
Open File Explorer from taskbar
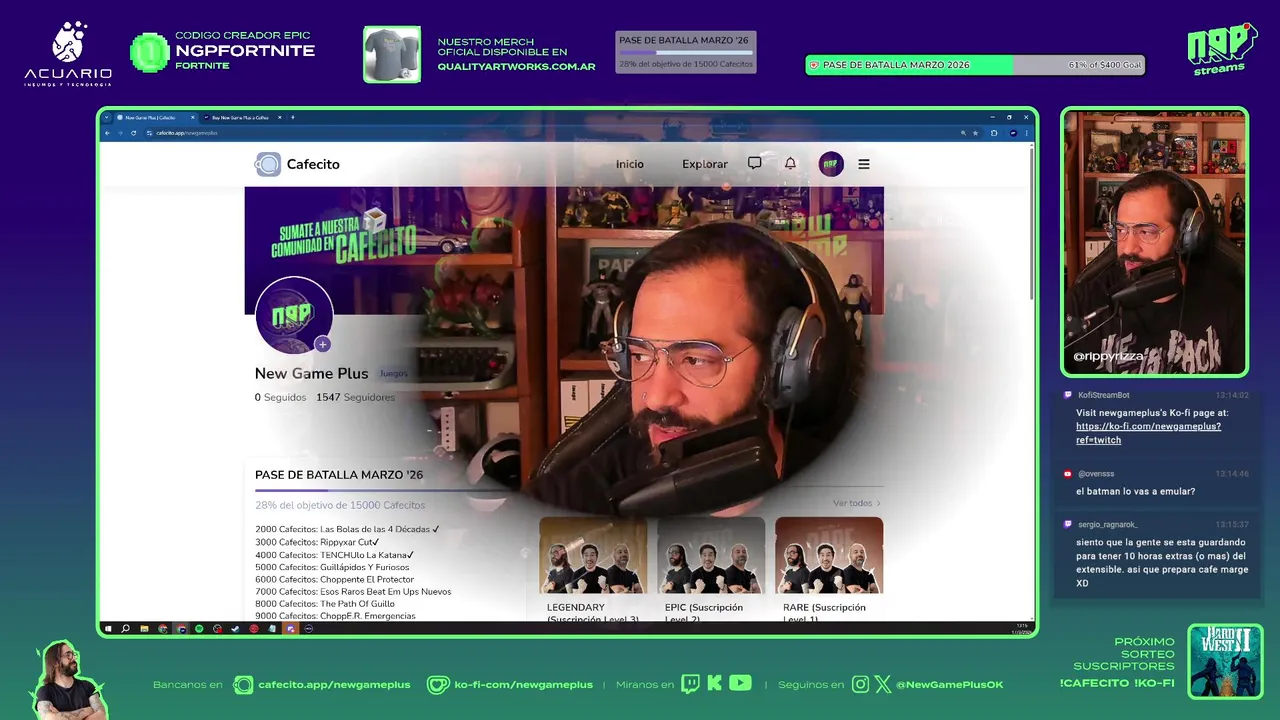coord(144,628)
